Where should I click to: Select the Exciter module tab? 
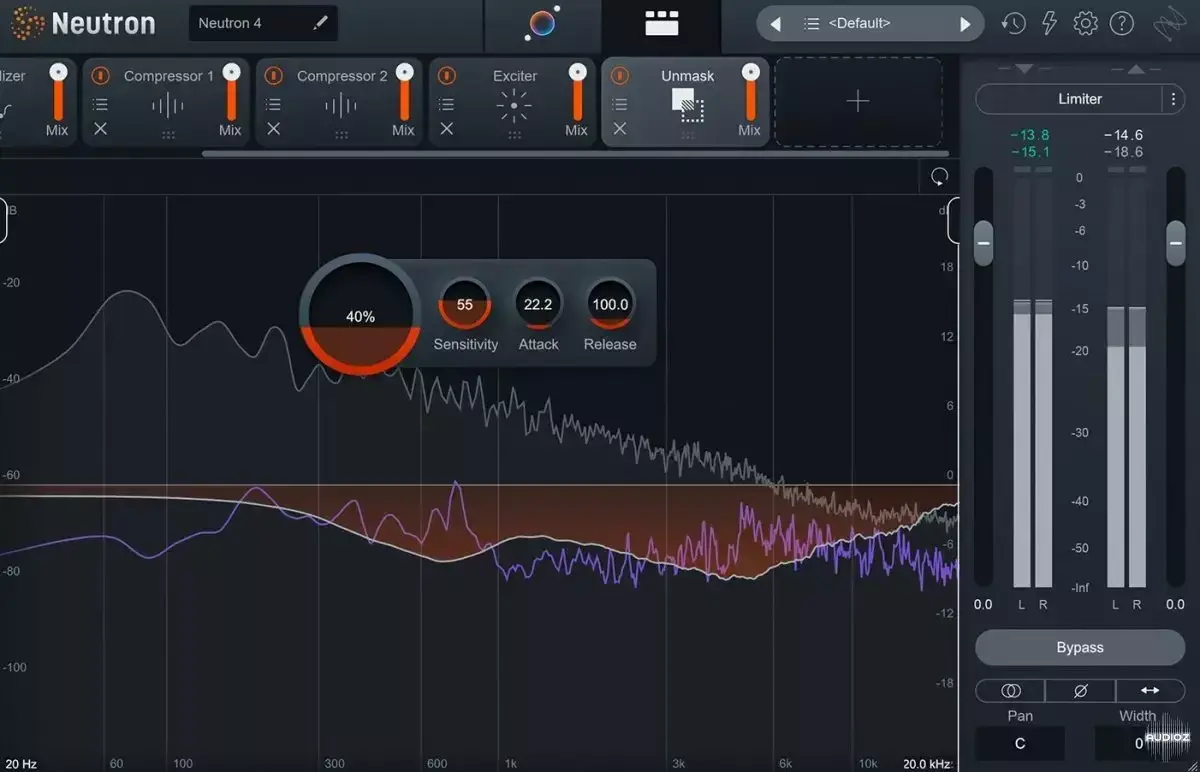(511, 102)
